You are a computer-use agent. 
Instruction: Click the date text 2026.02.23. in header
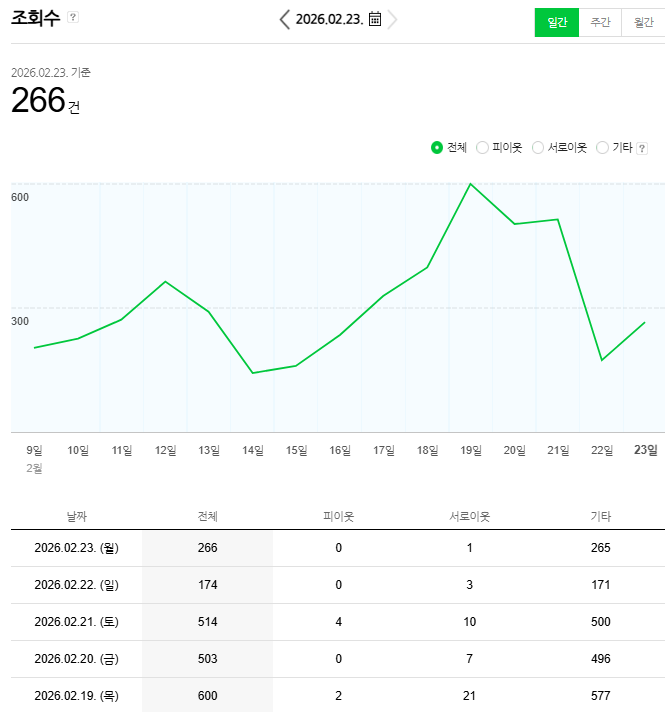click(x=329, y=20)
